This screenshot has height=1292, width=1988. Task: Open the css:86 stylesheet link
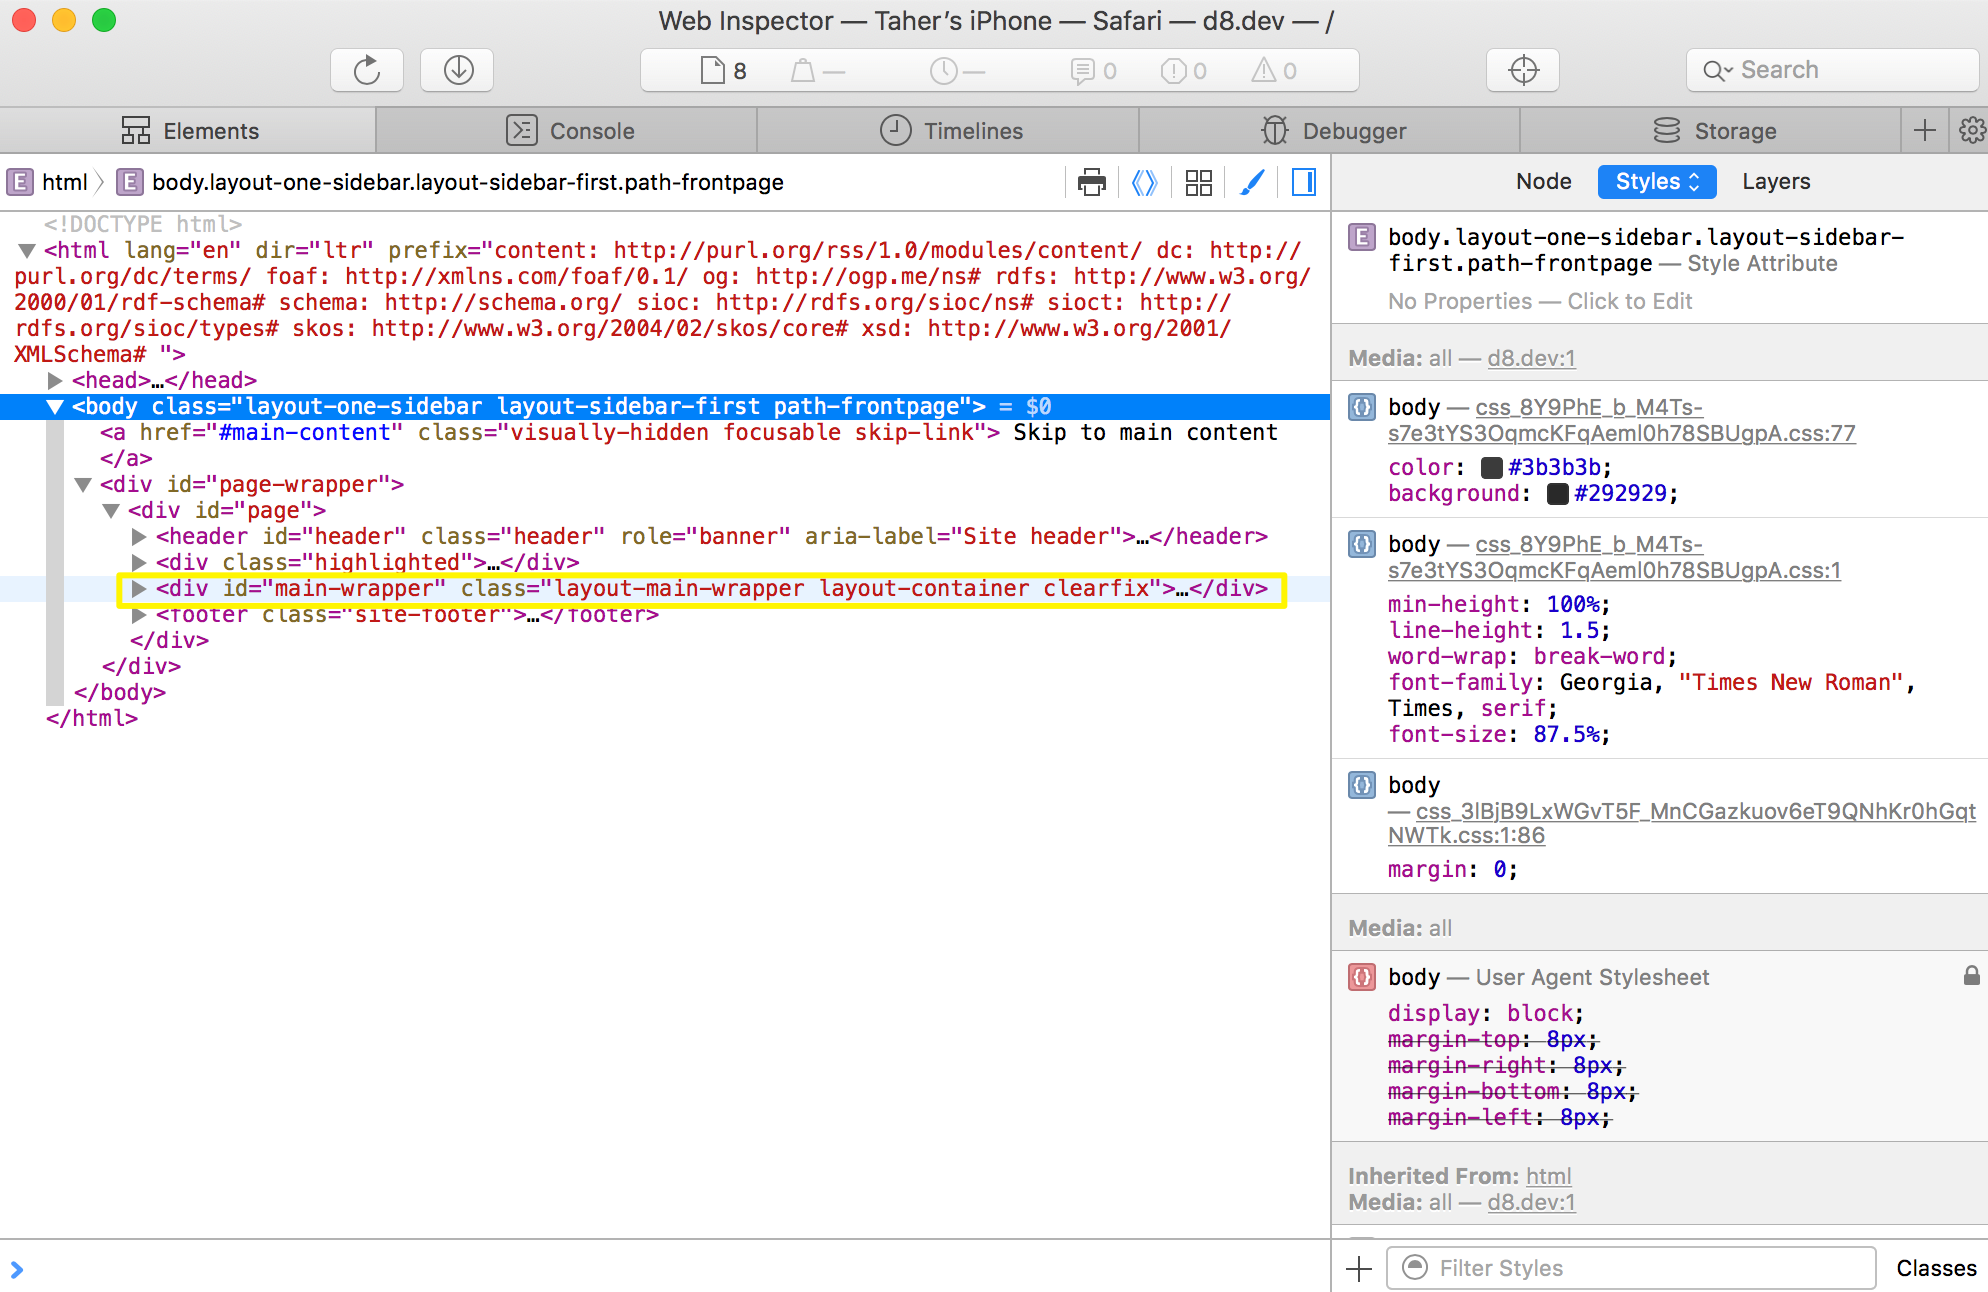tap(1682, 823)
